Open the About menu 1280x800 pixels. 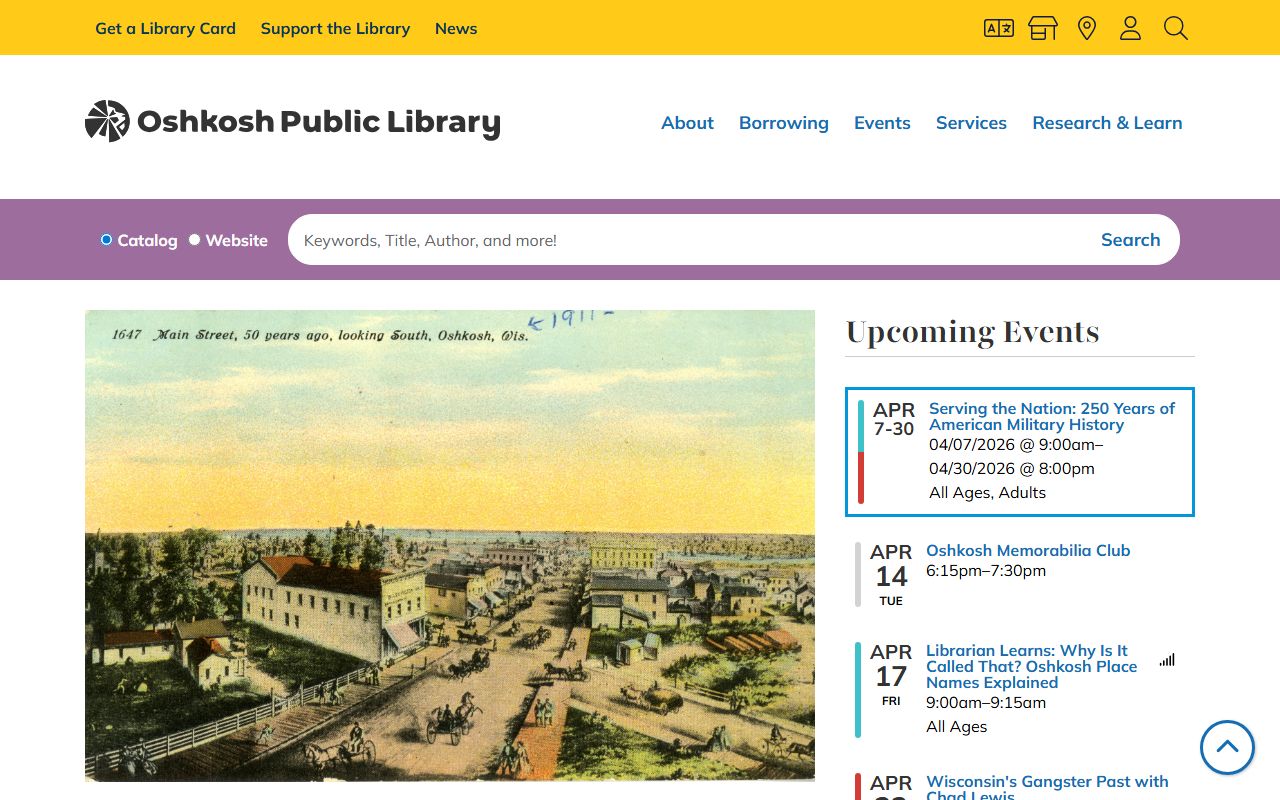pyautogui.click(x=687, y=123)
